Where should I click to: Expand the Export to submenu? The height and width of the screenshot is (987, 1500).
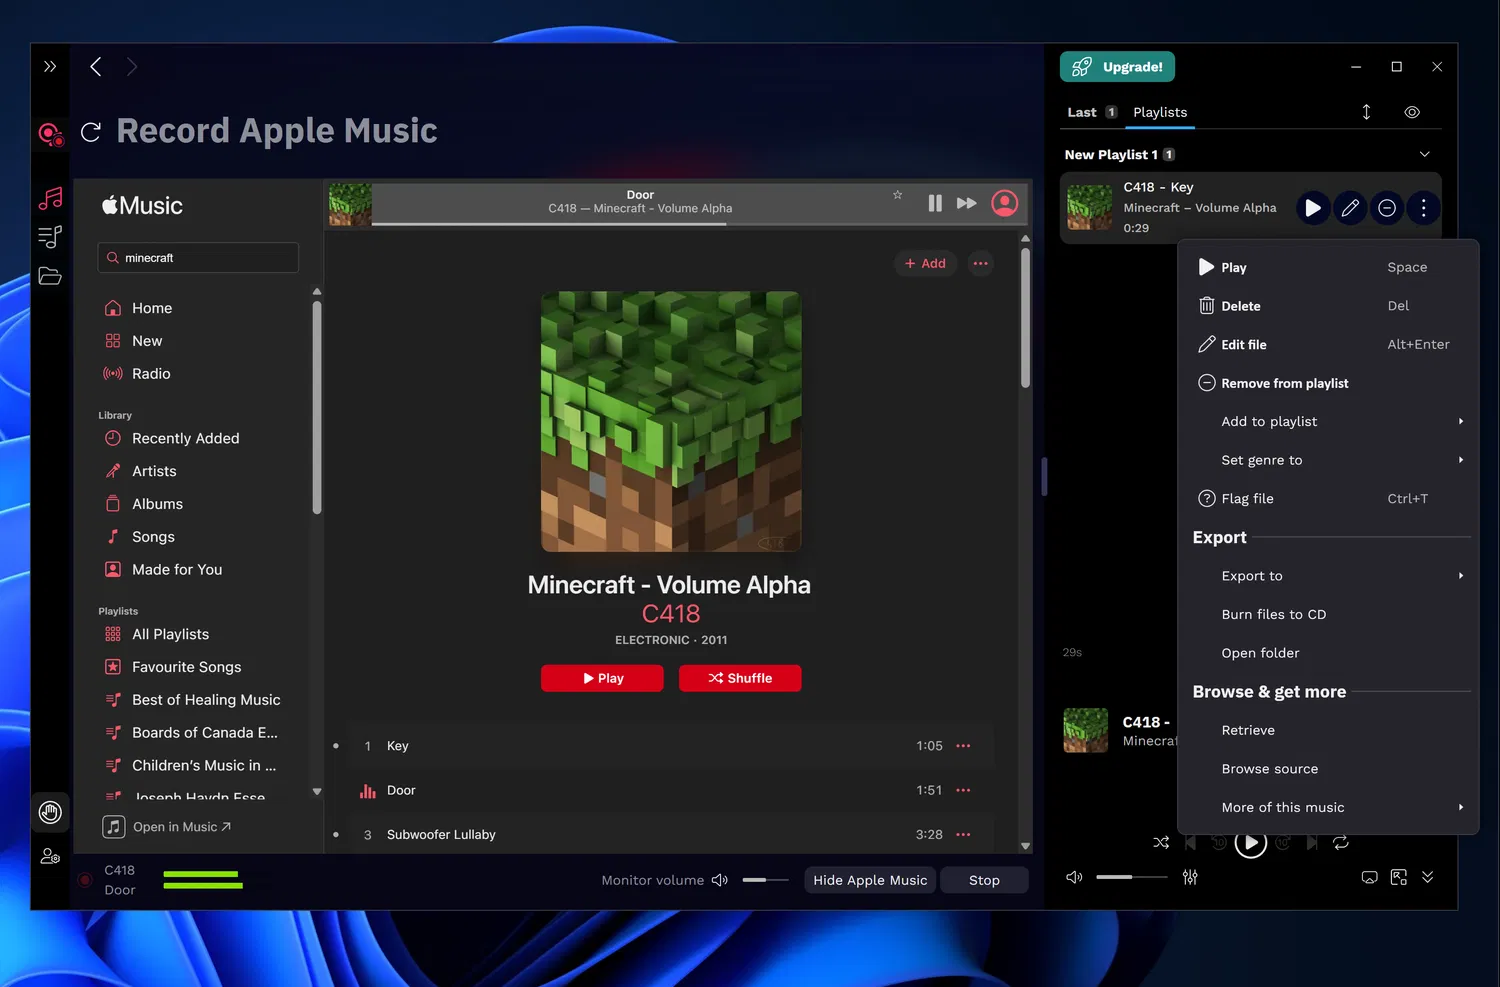[x=1326, y=576]
